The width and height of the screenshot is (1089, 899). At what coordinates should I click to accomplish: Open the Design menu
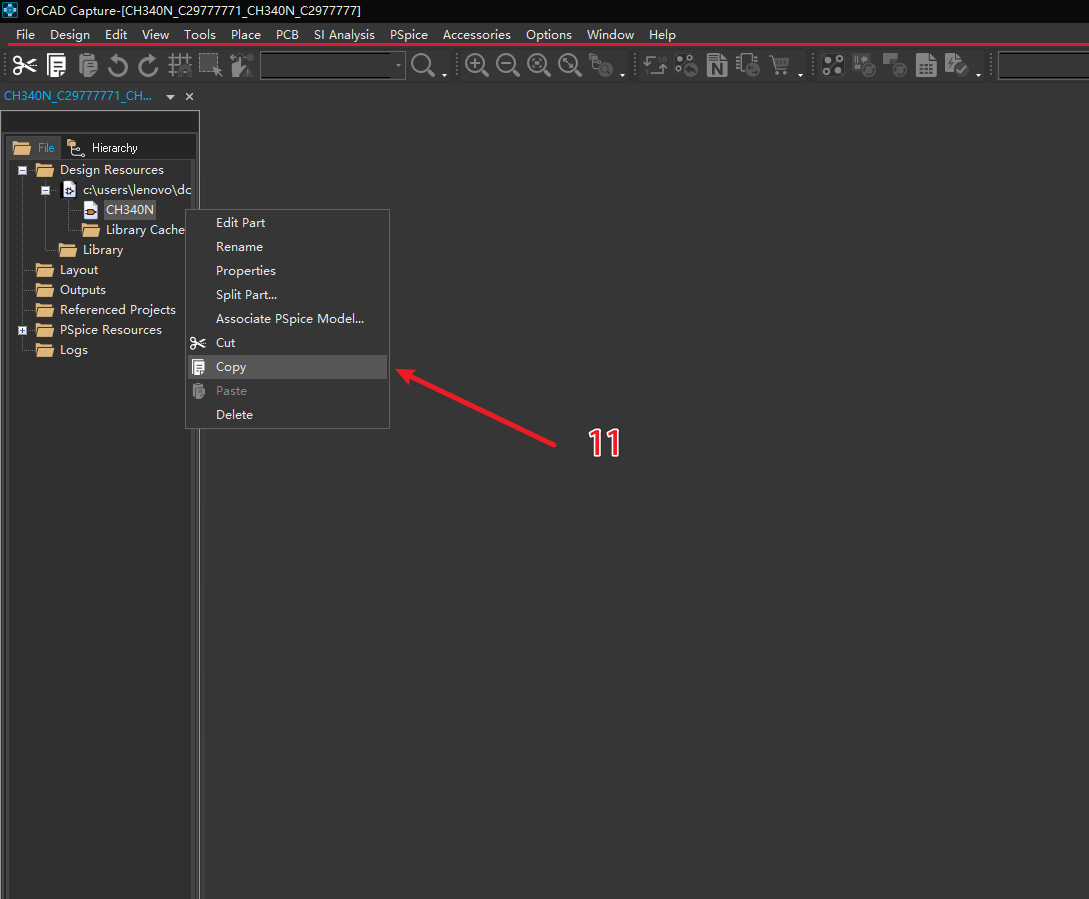pyautogui.click(x=69, y=34)
